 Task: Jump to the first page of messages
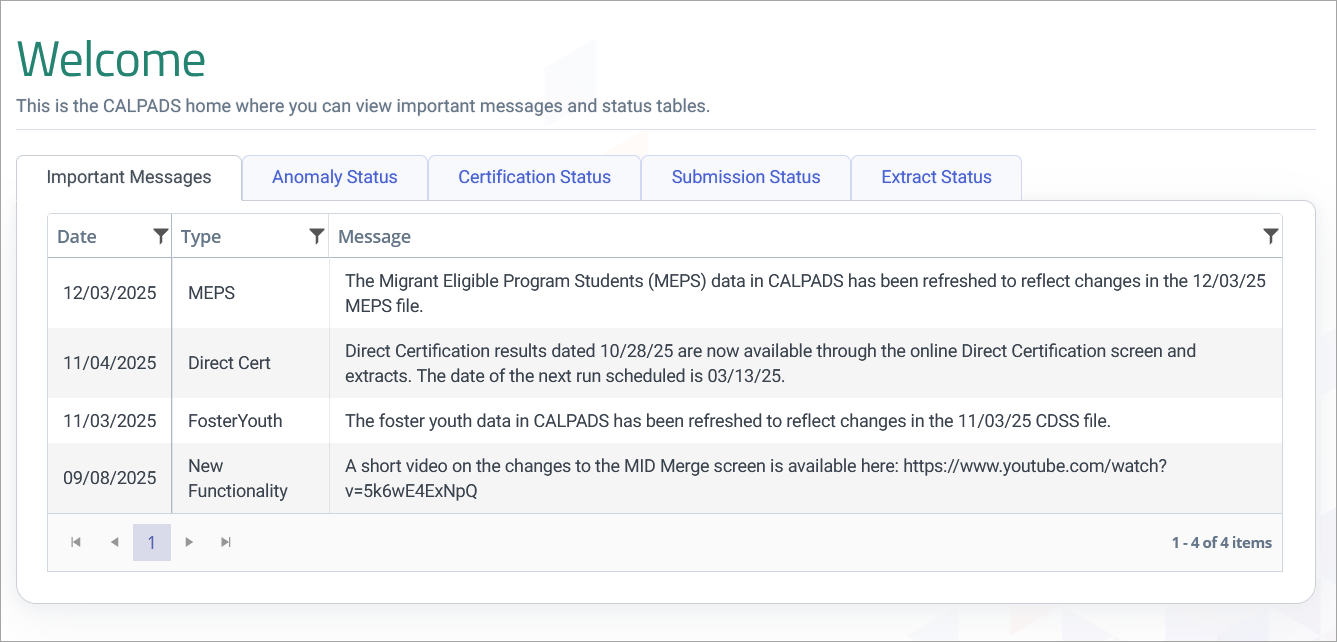pyautogui.click(x=75, y=541)
